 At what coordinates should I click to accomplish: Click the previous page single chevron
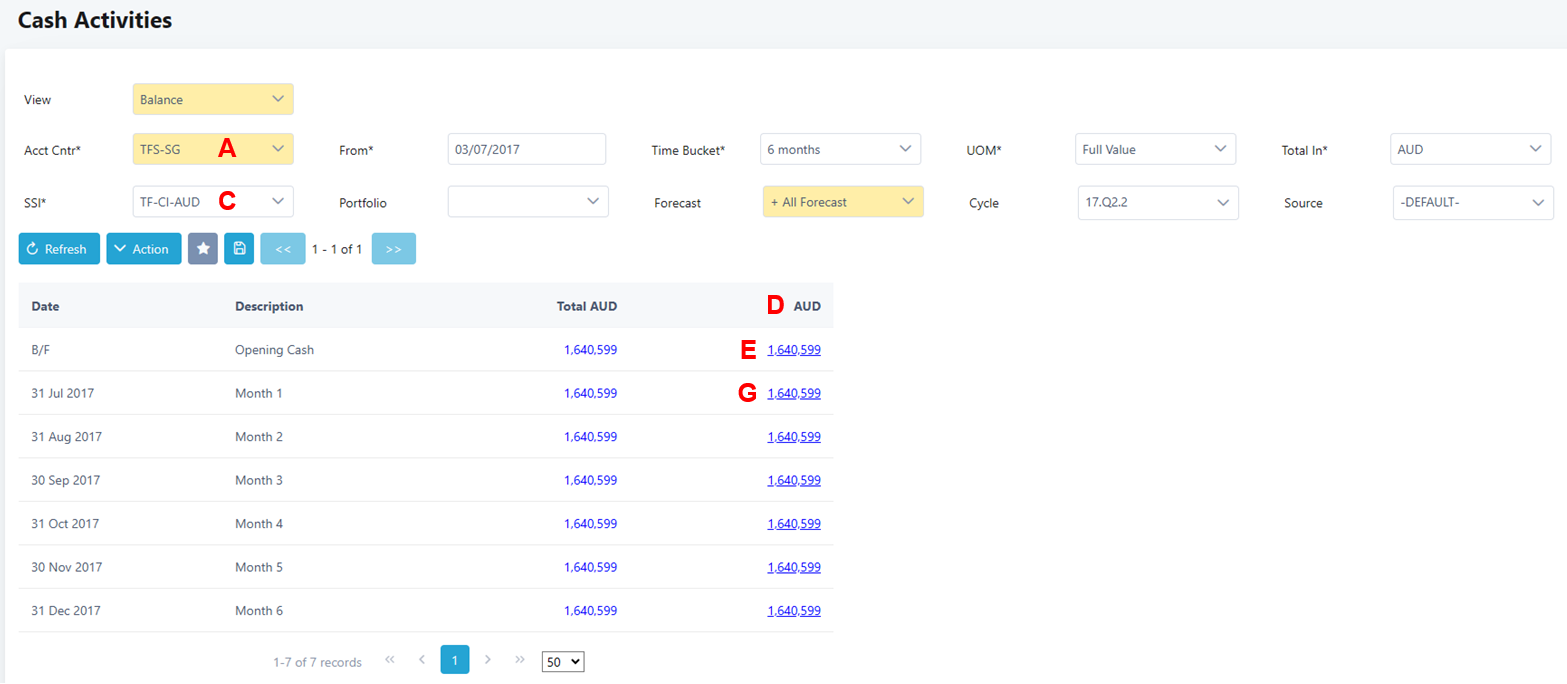point(422,660)
